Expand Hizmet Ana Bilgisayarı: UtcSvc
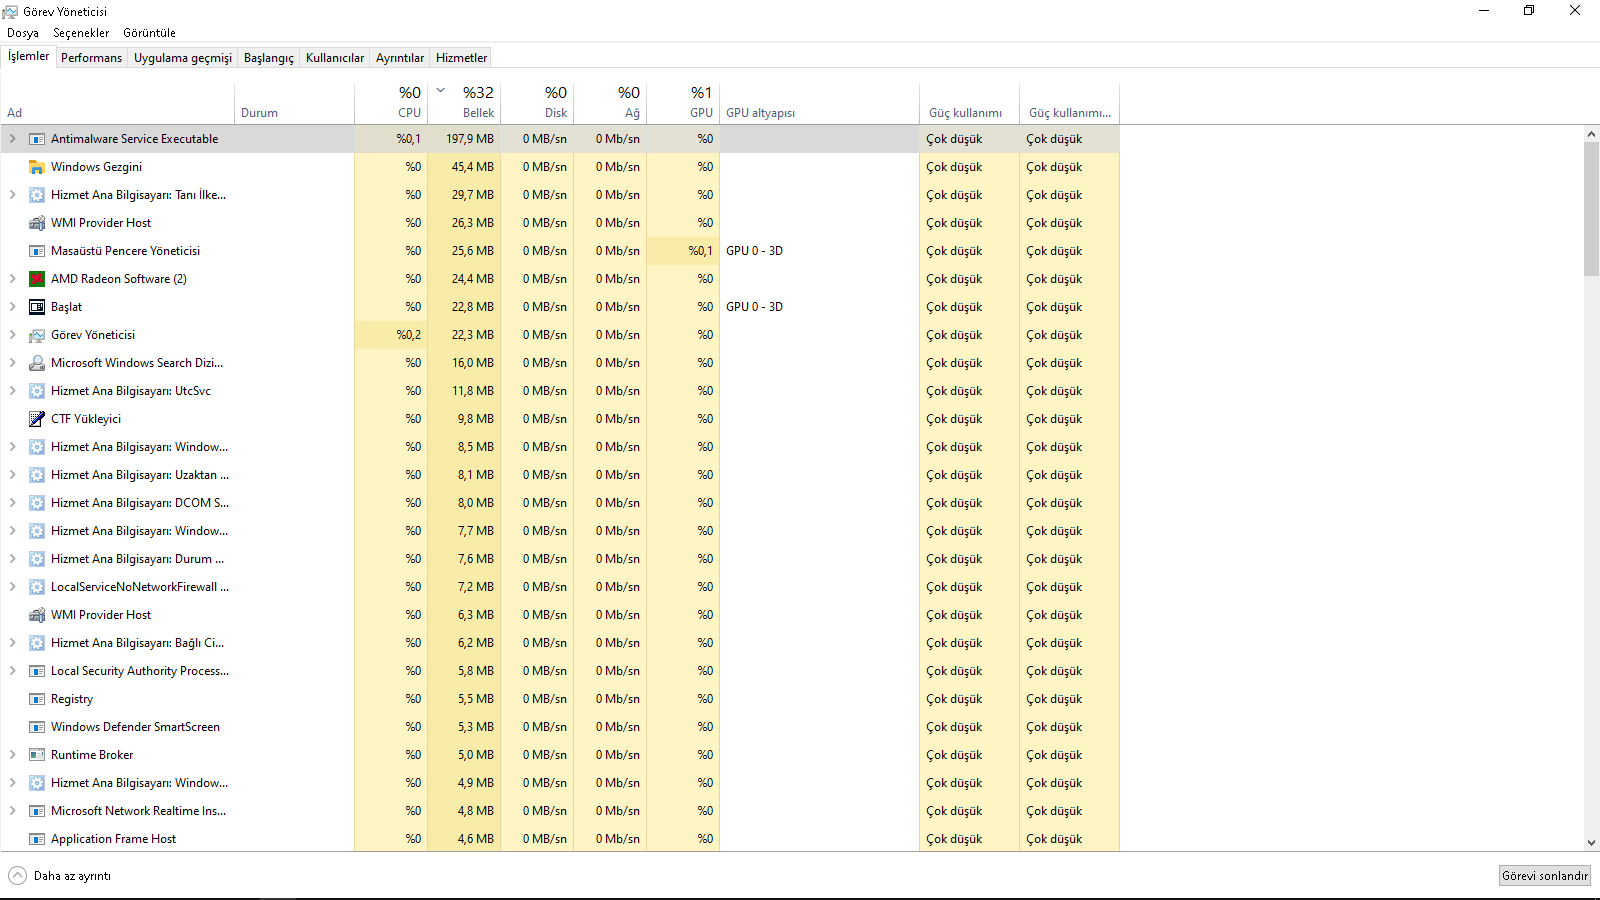 12,391
